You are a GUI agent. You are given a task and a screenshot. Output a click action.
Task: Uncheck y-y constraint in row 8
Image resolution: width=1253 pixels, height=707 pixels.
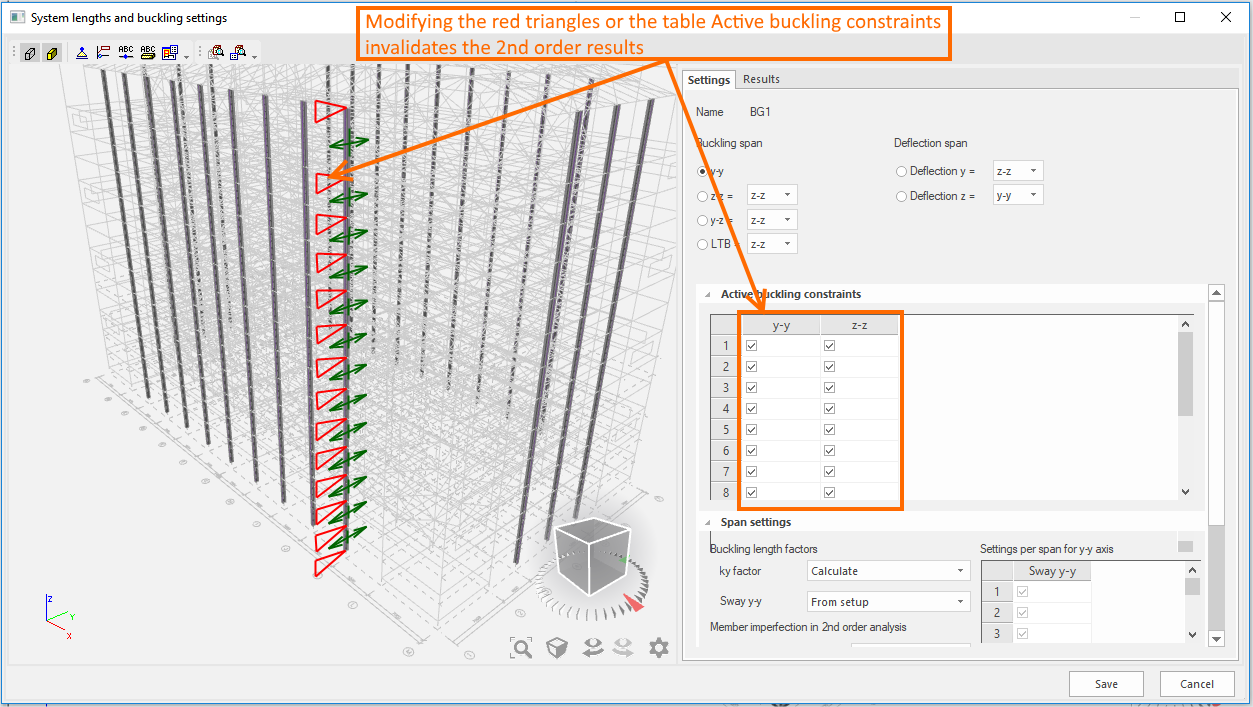(752, 493)
